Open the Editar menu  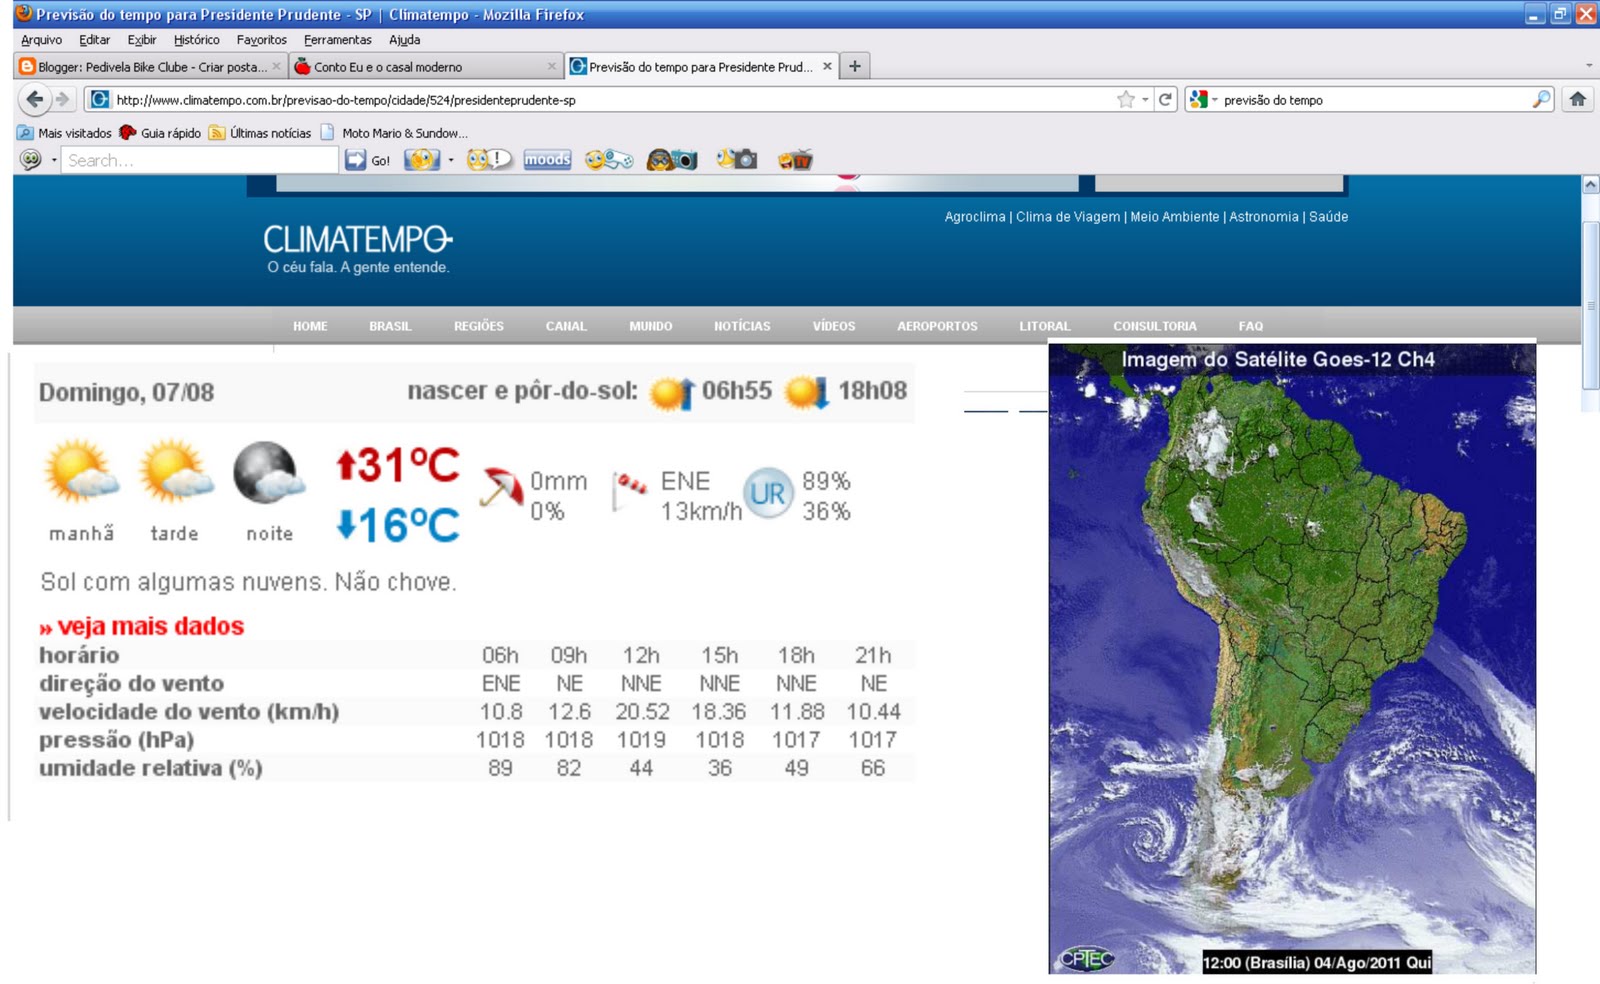[95, 40]
